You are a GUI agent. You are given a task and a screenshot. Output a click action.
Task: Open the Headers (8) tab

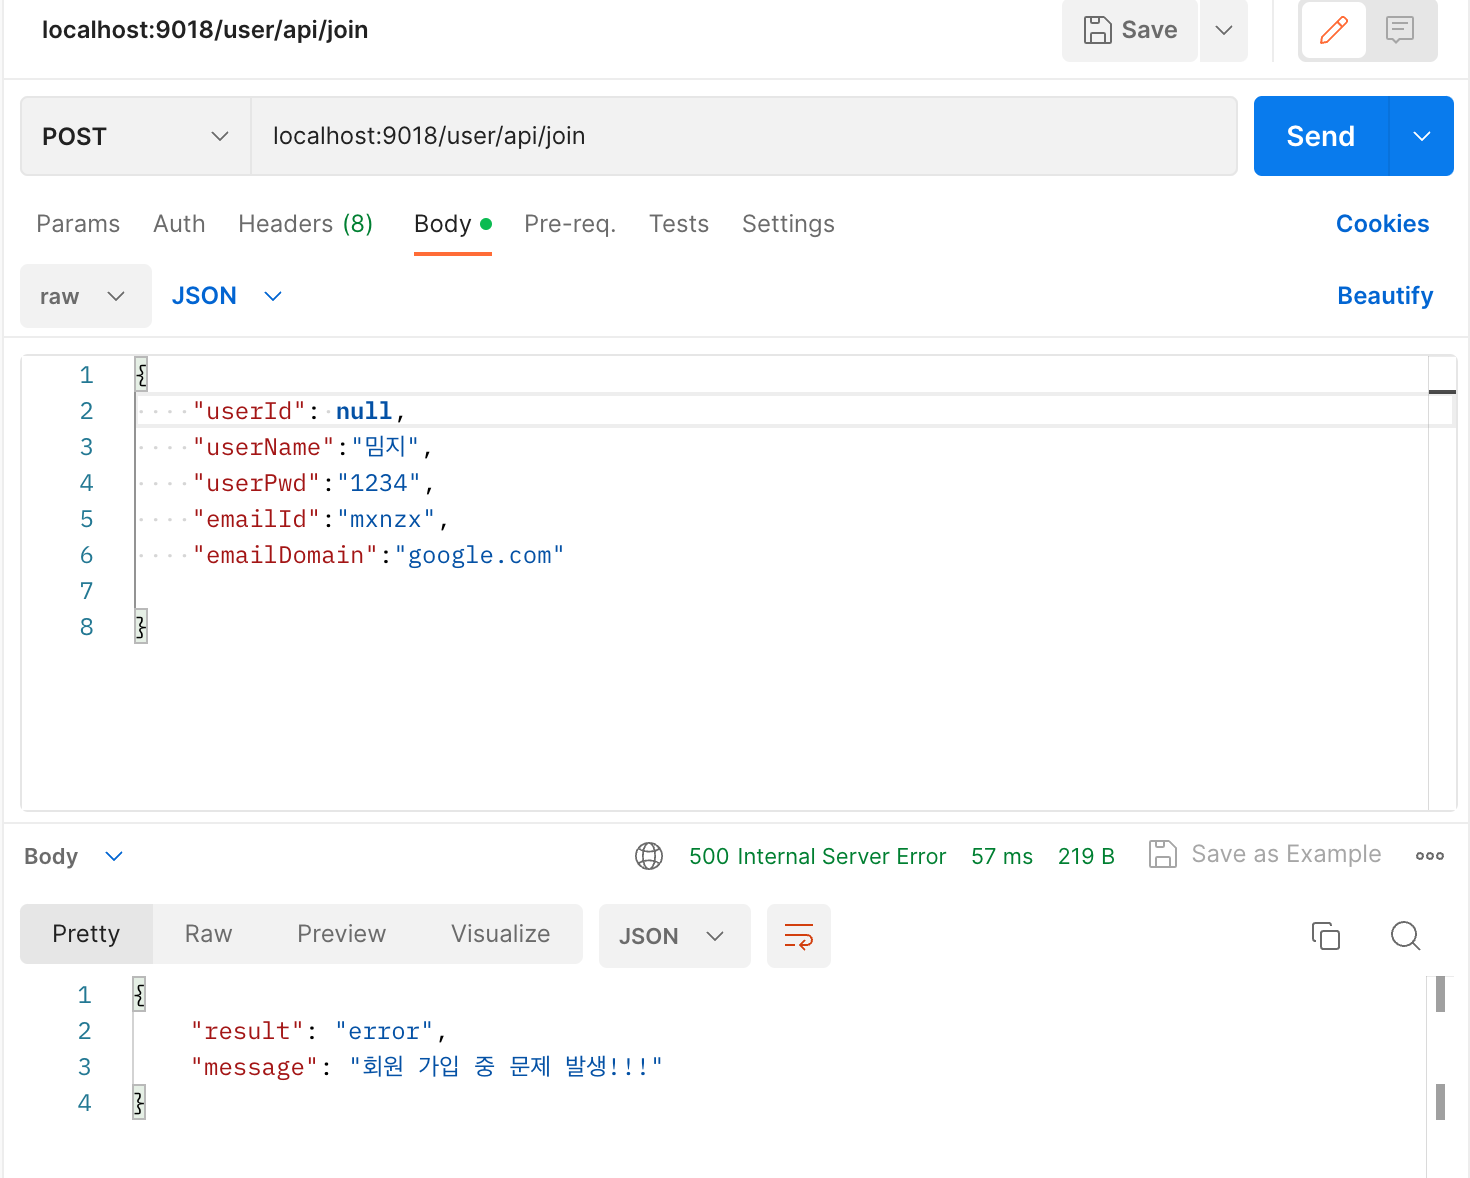tap(305, 224)
